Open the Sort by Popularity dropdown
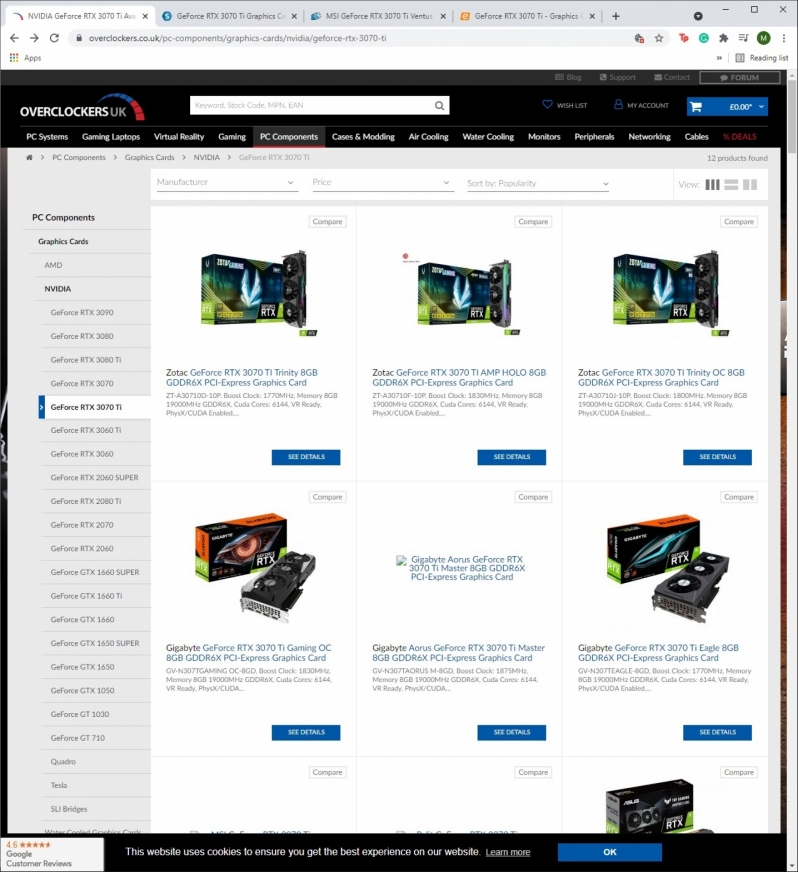 click(x=538, y=184)
